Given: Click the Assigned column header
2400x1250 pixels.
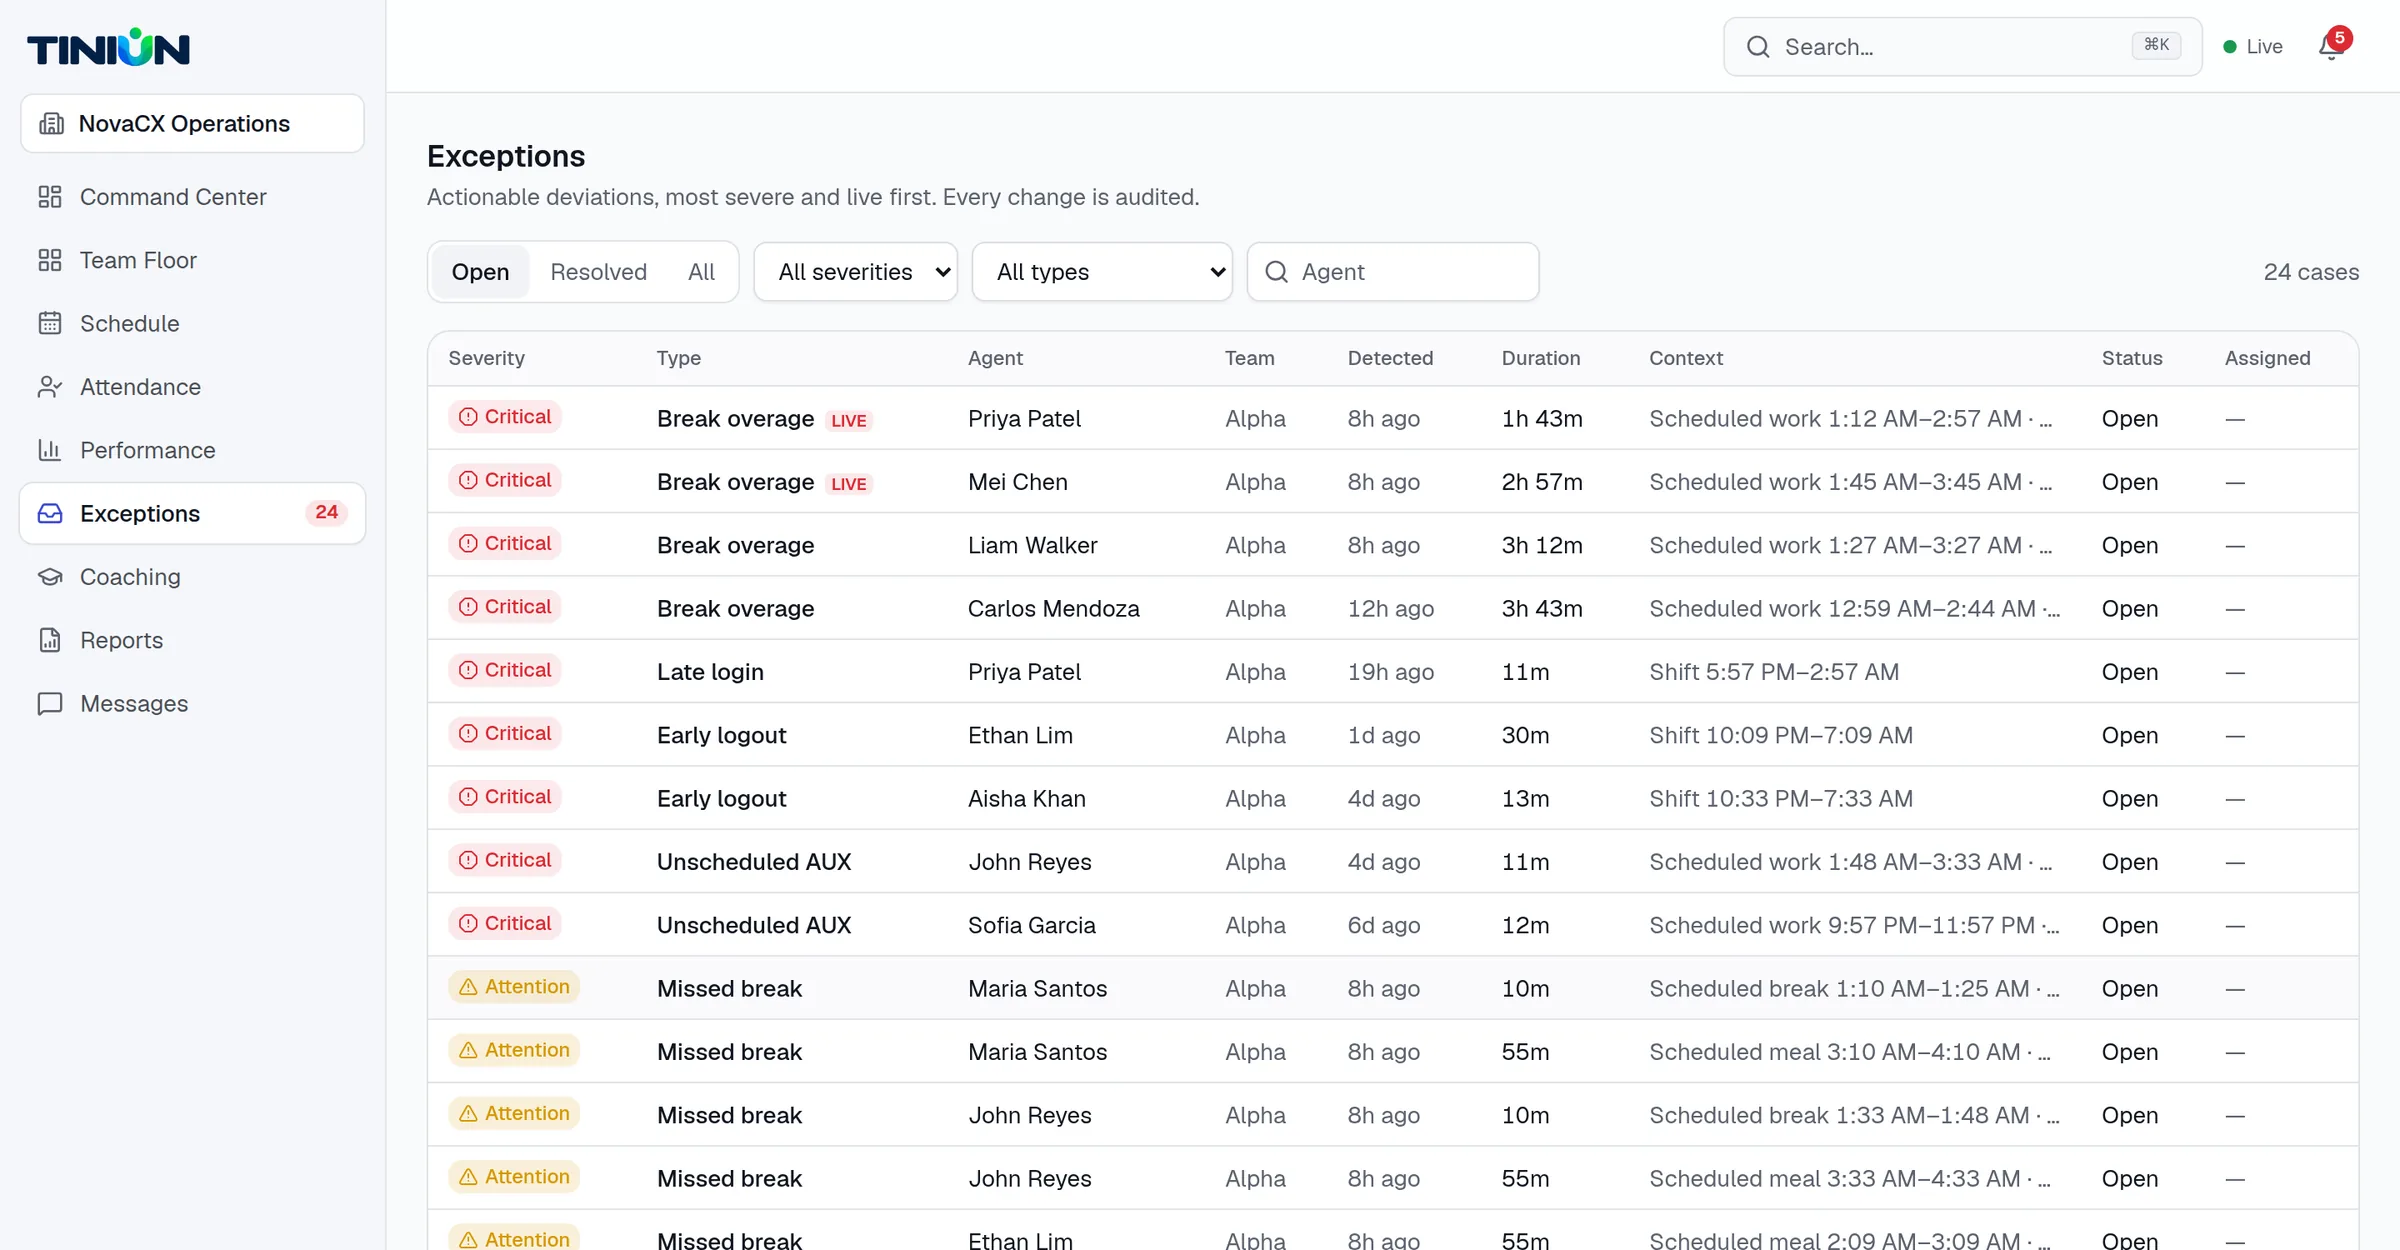Looking at the screenshot, I should click(x=2267, y=358).
